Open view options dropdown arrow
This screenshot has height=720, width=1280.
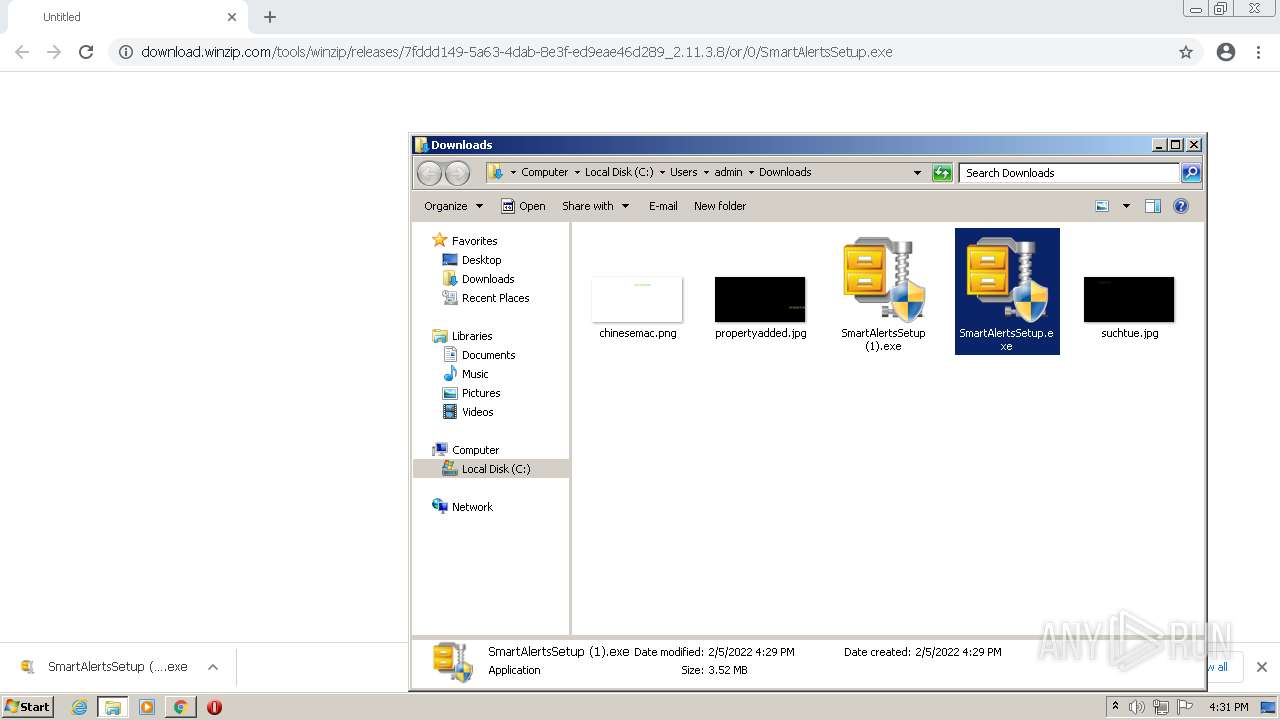pos(1126,206)
